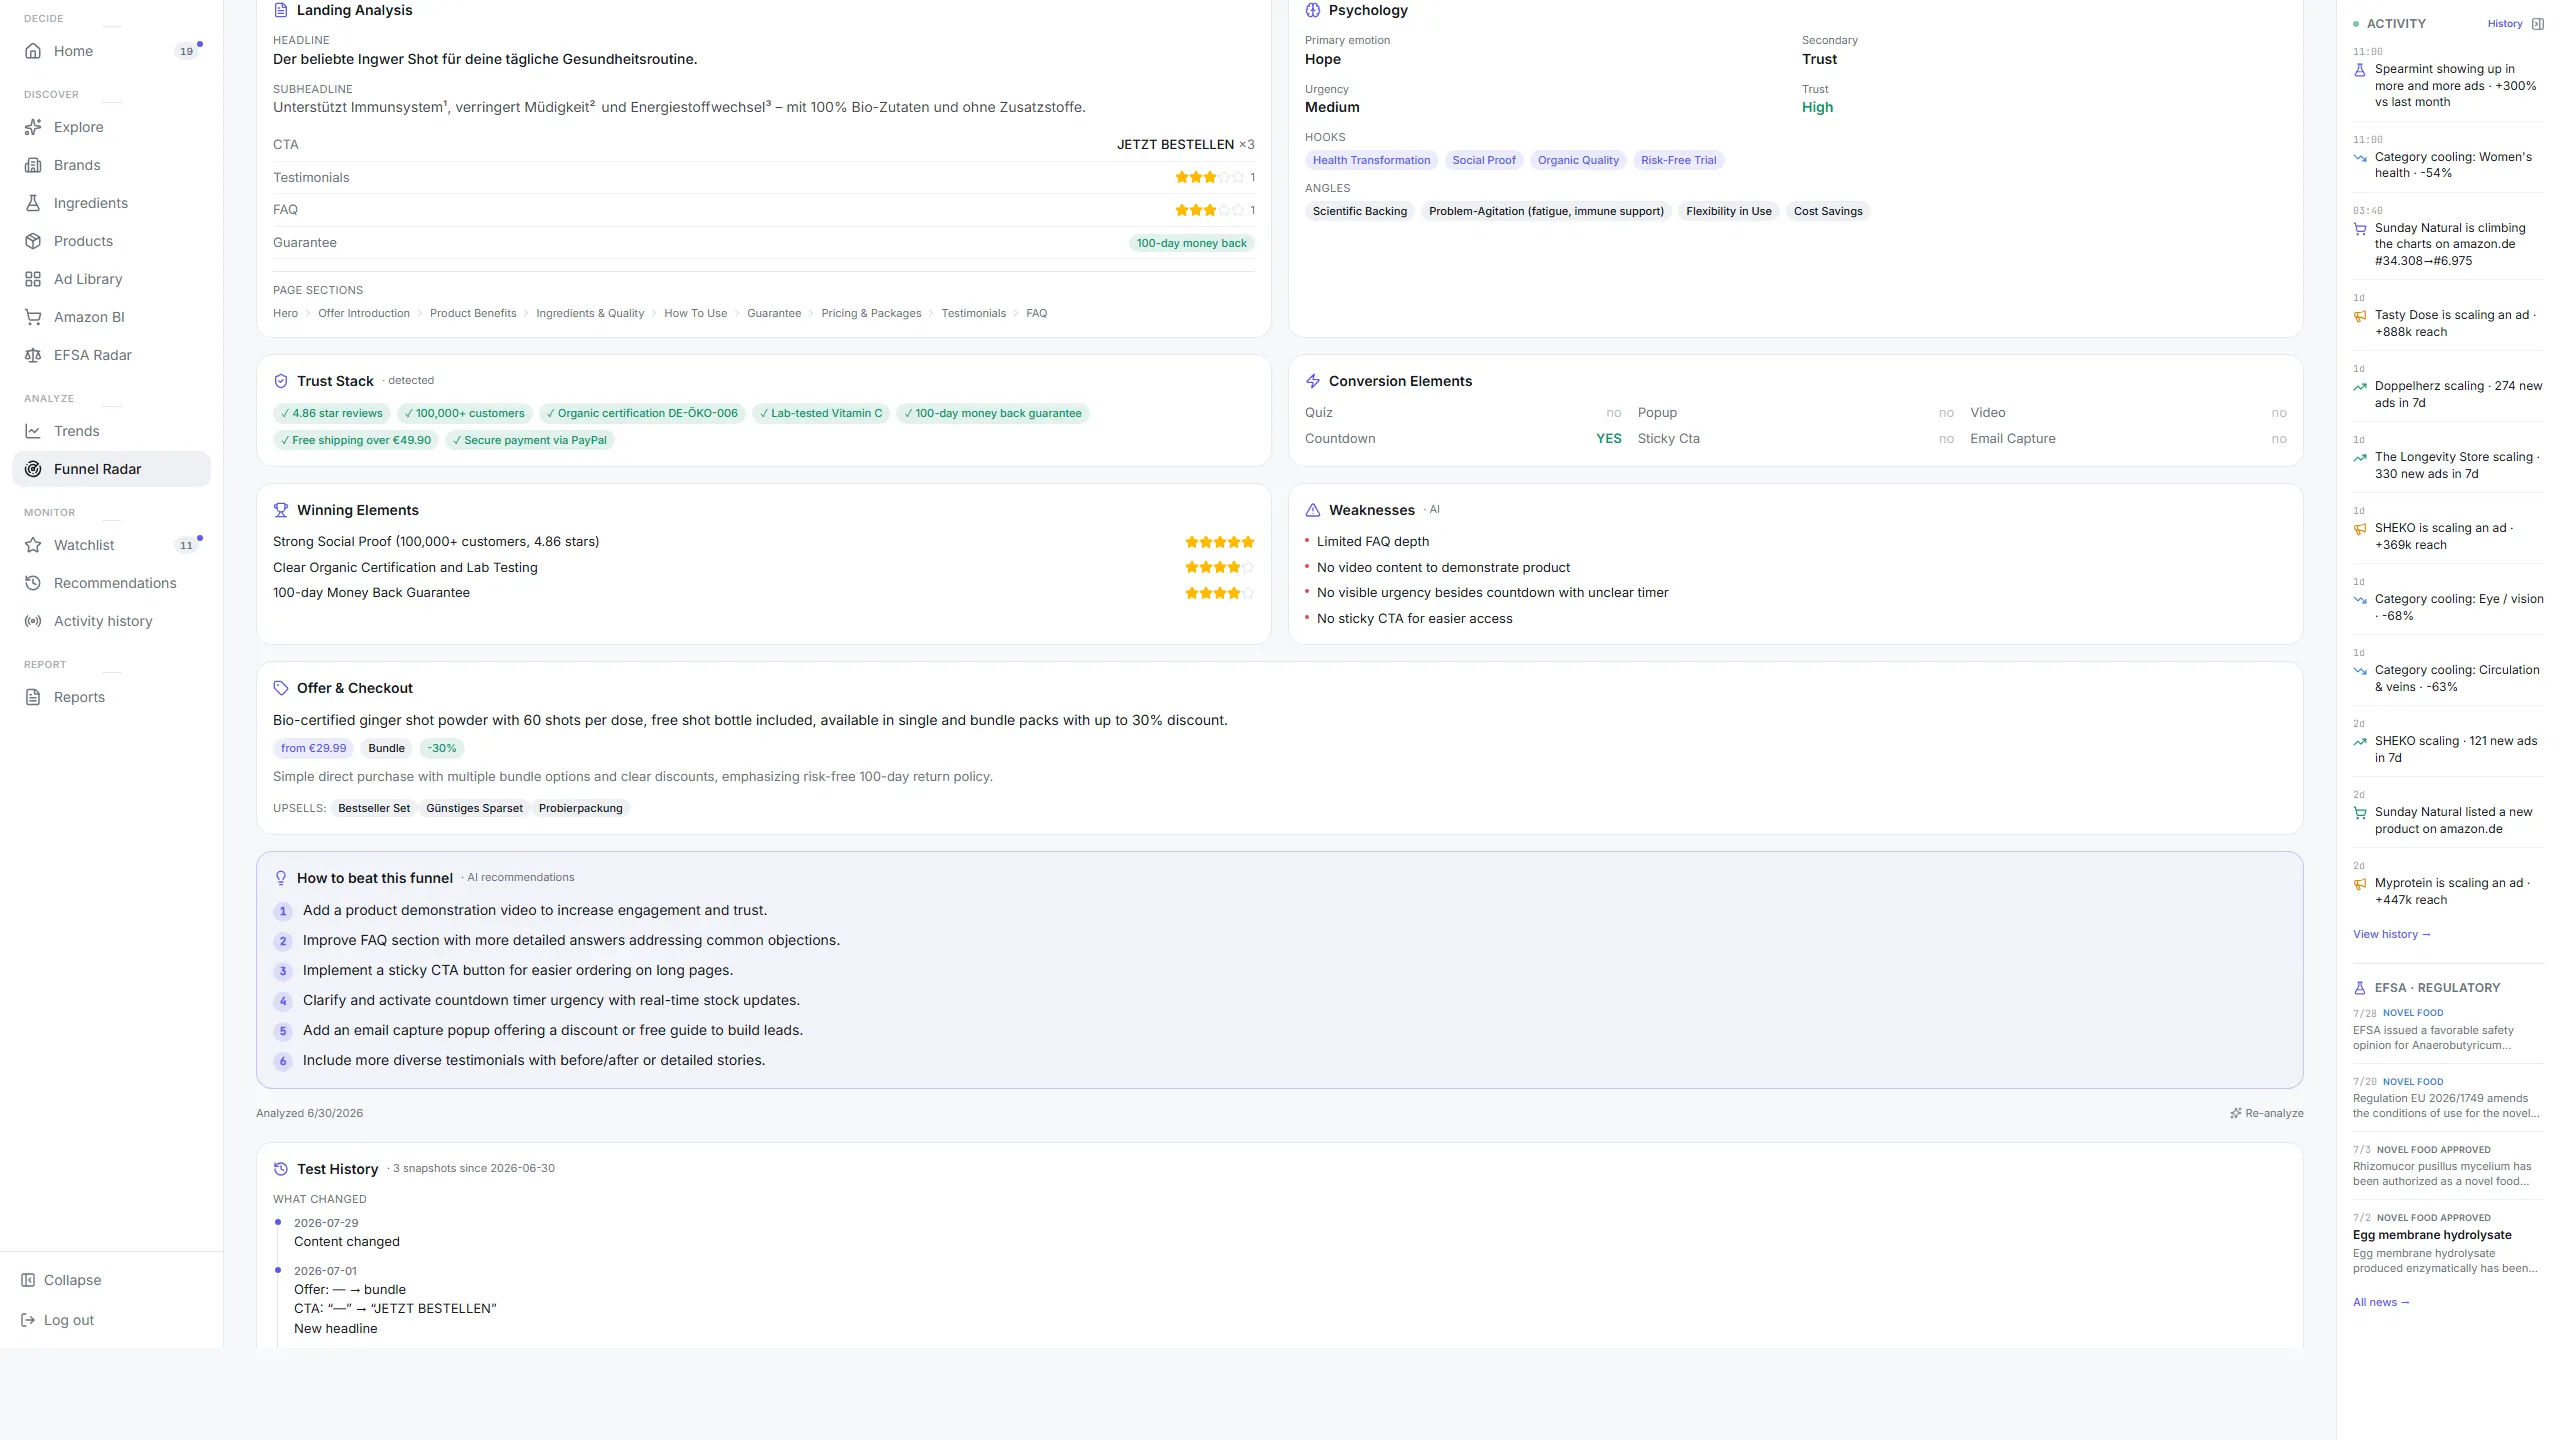Image resolution: width=2560 pixels, height=1440 pixels.
Task: Open the activity History link
Action: [2504, 24]
